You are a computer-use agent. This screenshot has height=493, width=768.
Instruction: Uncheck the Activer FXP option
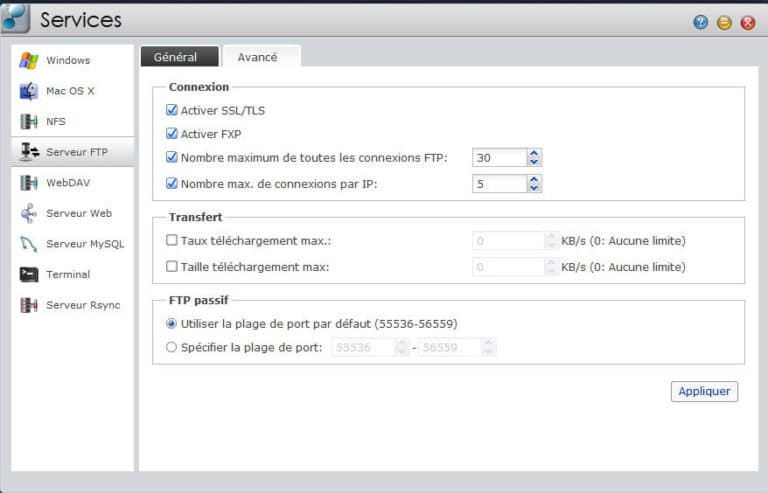(x=172, y=134)
